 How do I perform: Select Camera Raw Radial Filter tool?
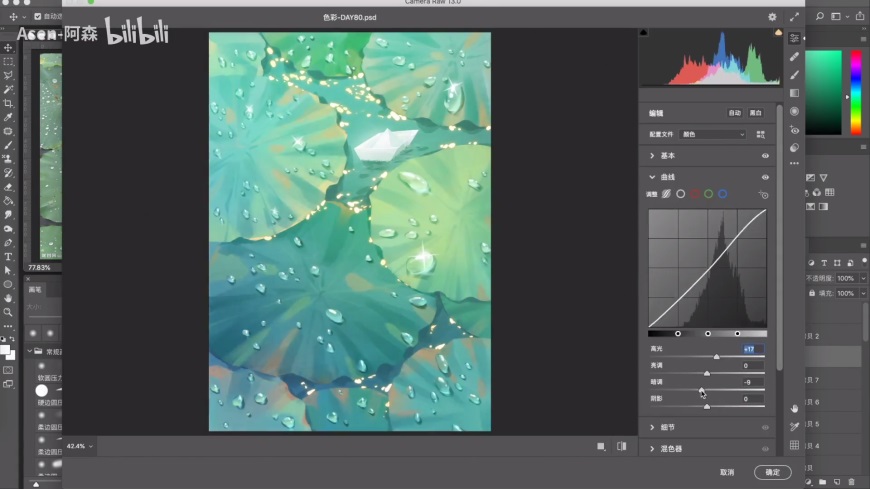(x=795, y=111)
